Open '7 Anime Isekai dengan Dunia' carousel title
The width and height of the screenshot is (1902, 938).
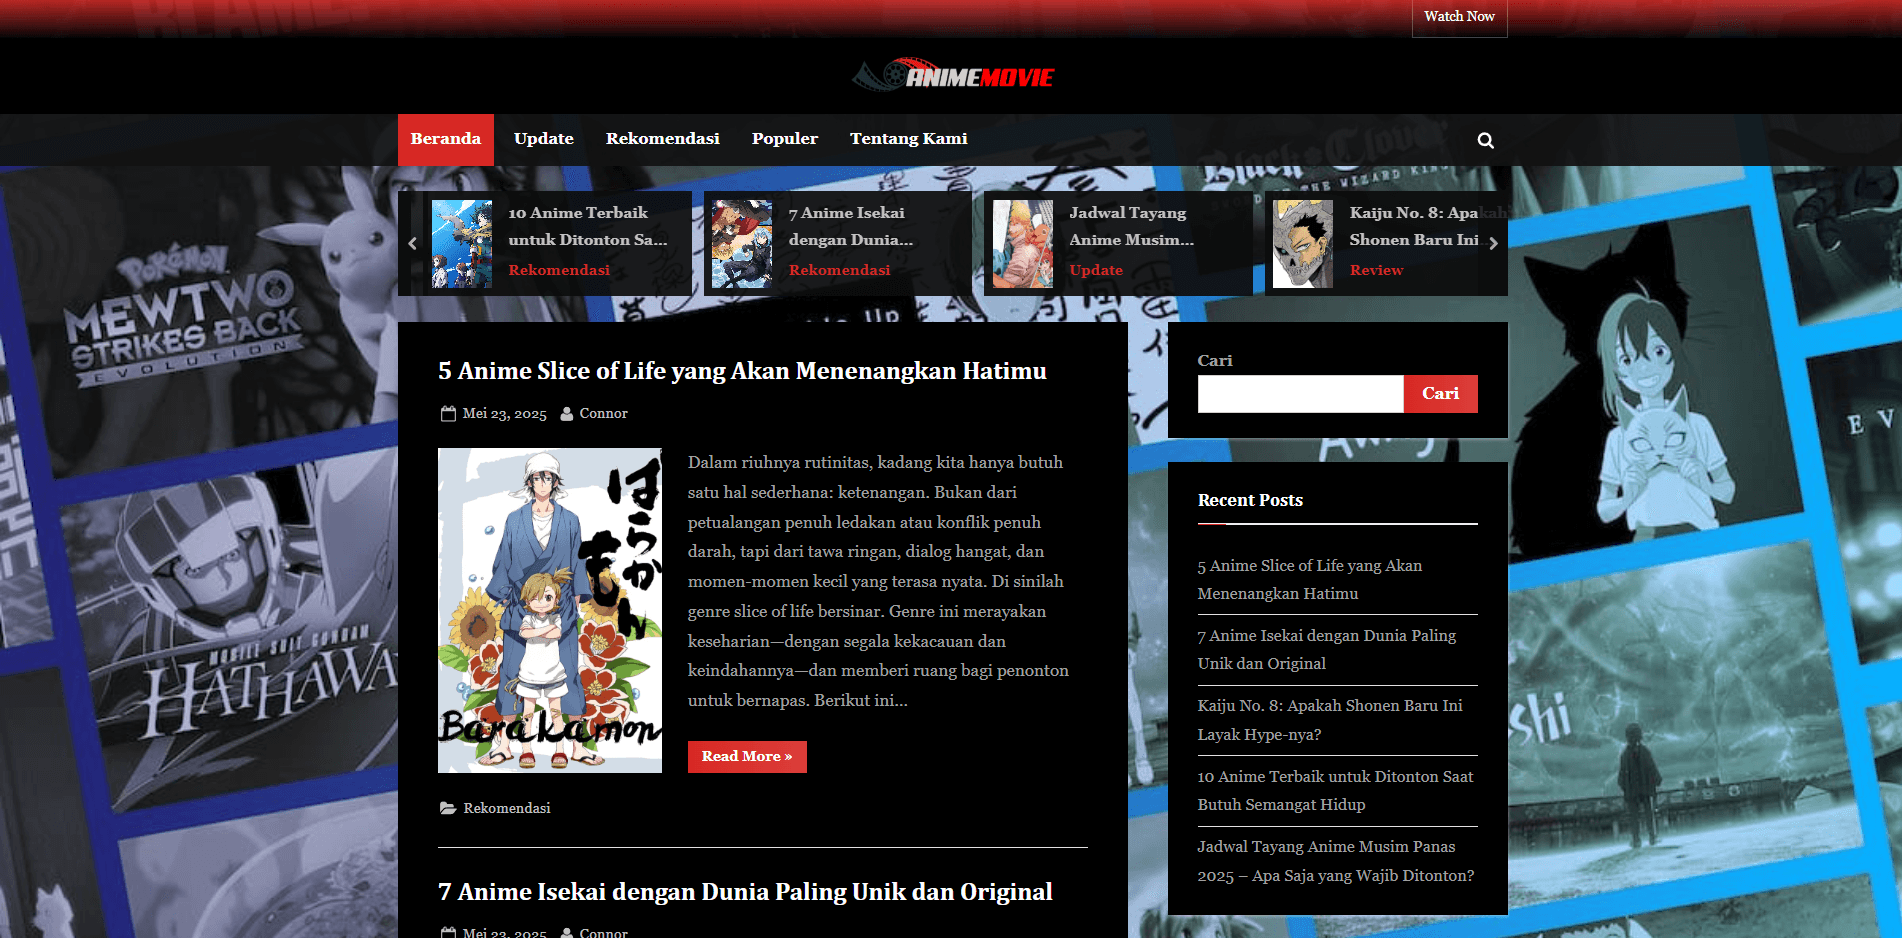tap(851, 226)
